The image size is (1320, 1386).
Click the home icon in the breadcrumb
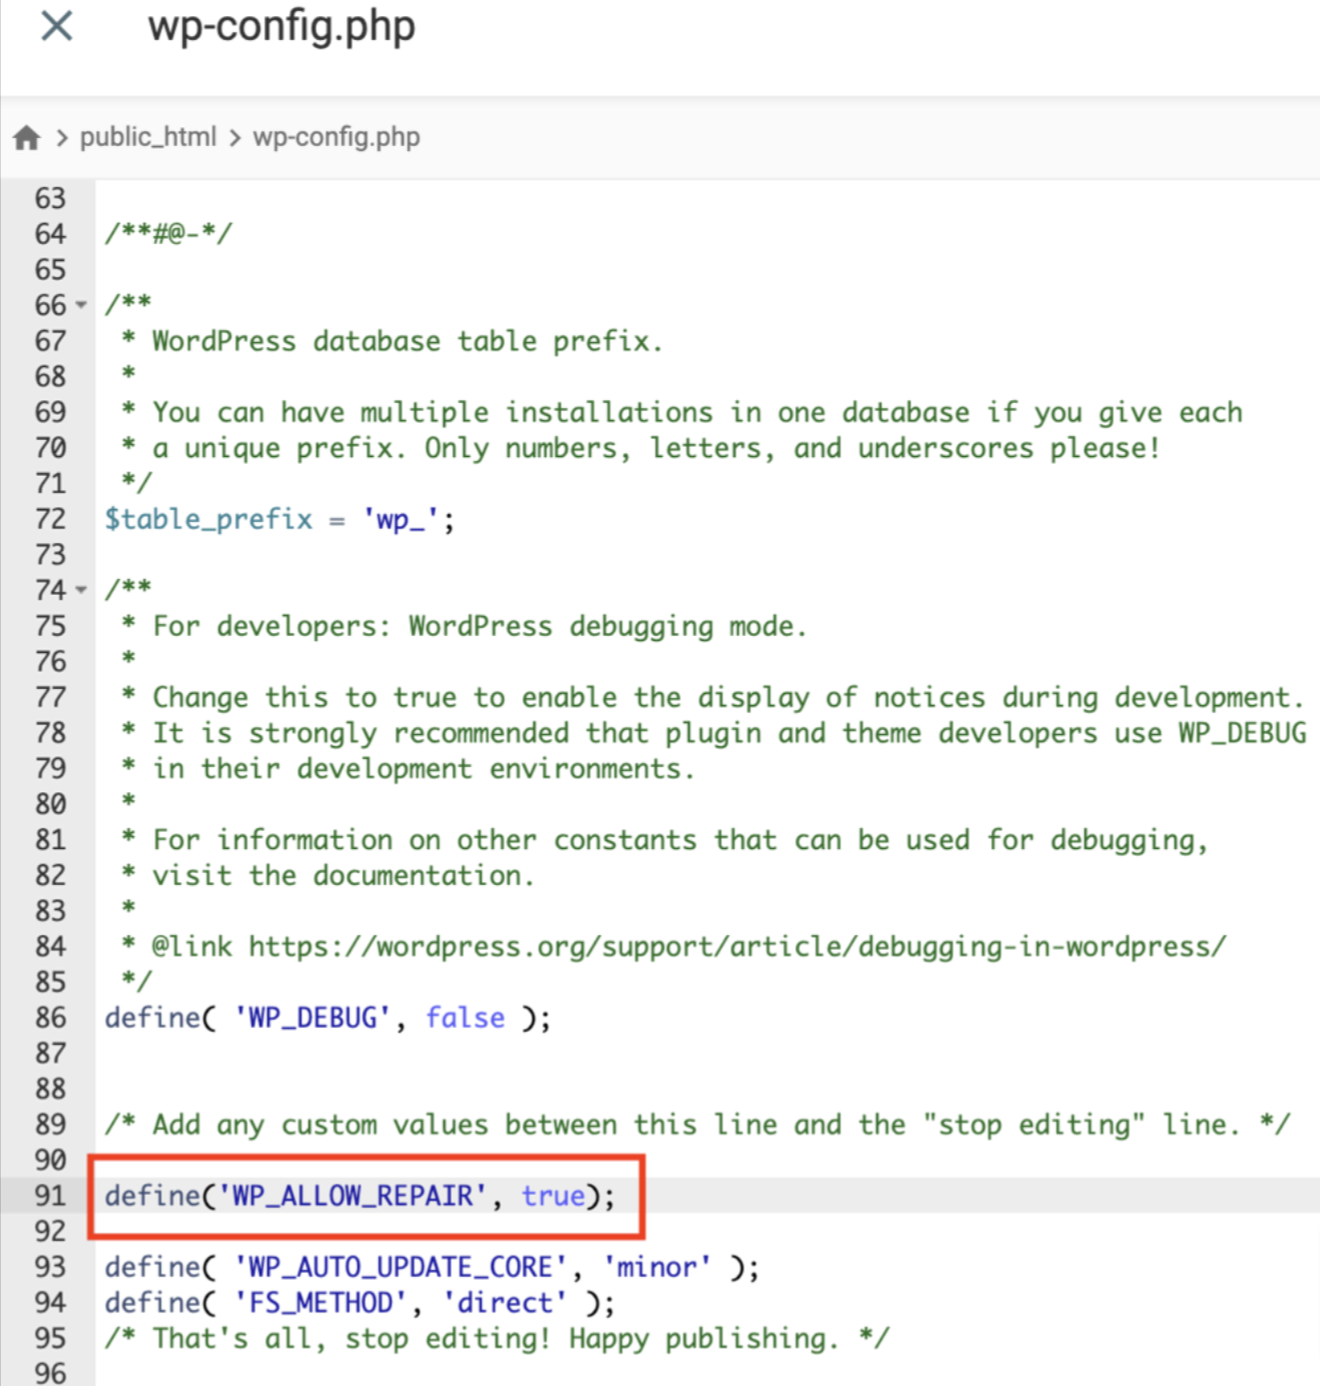(x=26, y=137)
